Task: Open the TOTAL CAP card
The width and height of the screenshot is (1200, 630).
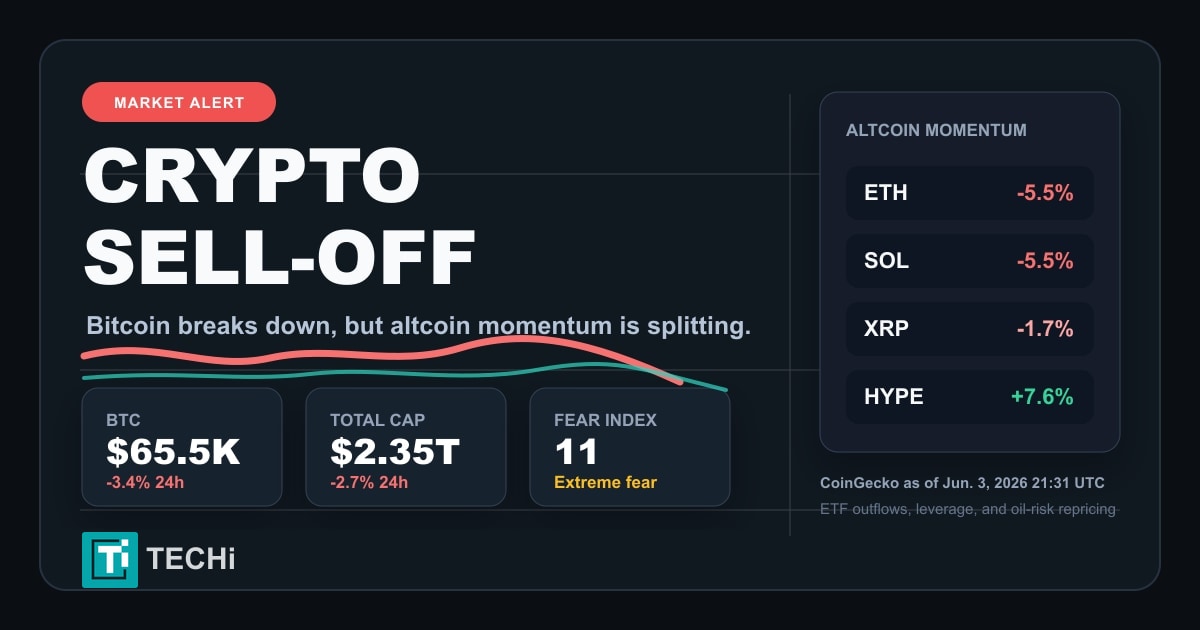Action: tap(406, 447)
